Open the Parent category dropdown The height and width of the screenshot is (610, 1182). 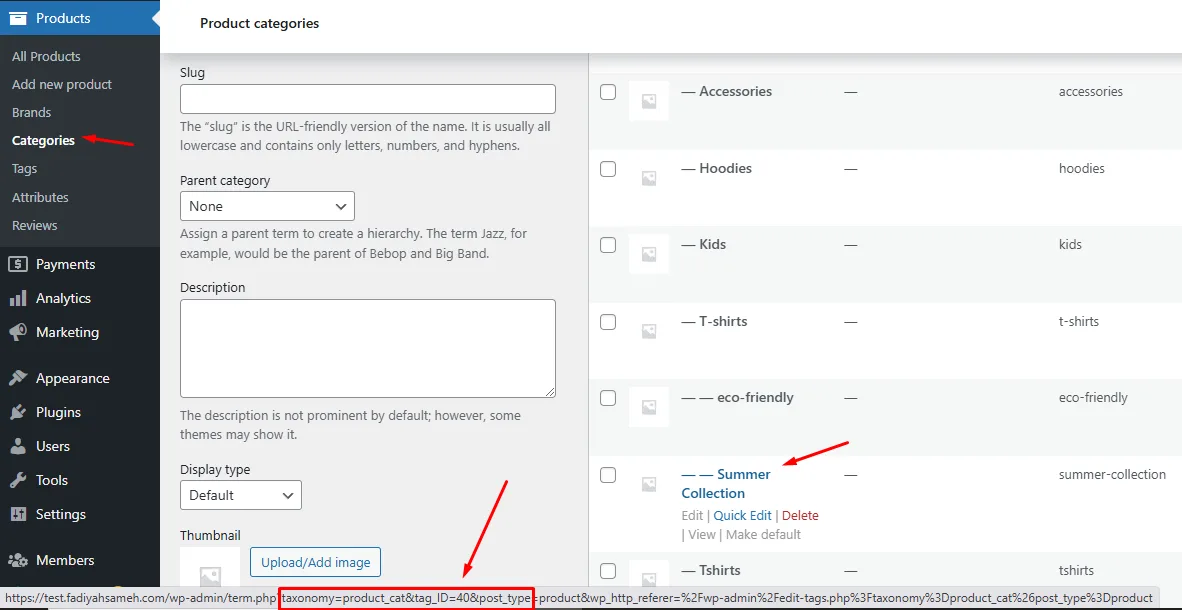[x=268, y=206]
